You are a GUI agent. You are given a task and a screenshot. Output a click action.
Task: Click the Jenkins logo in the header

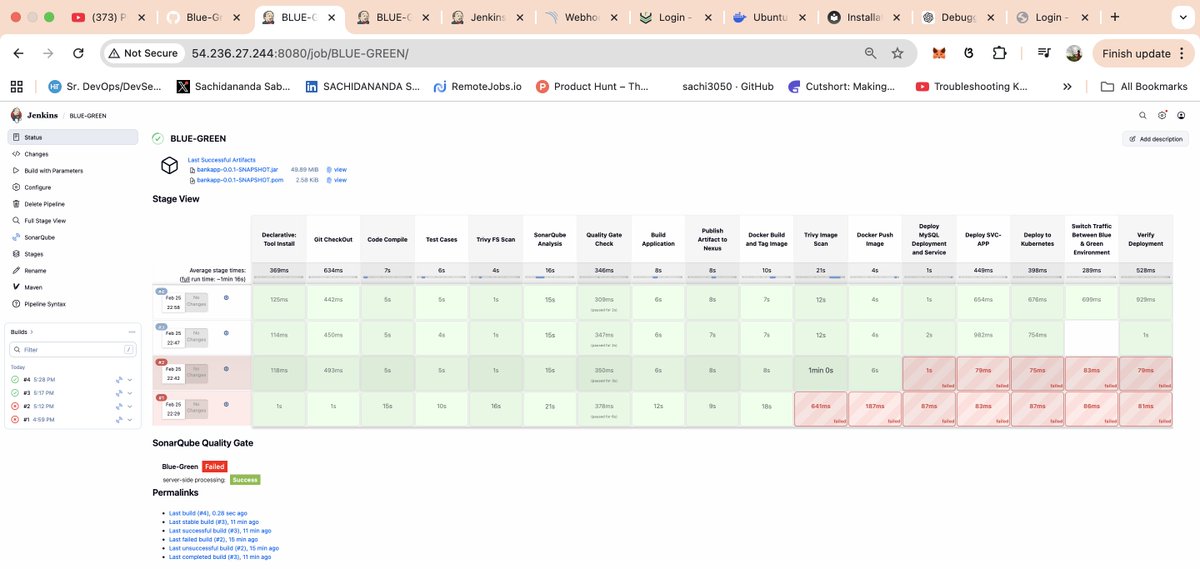(17, 115)
